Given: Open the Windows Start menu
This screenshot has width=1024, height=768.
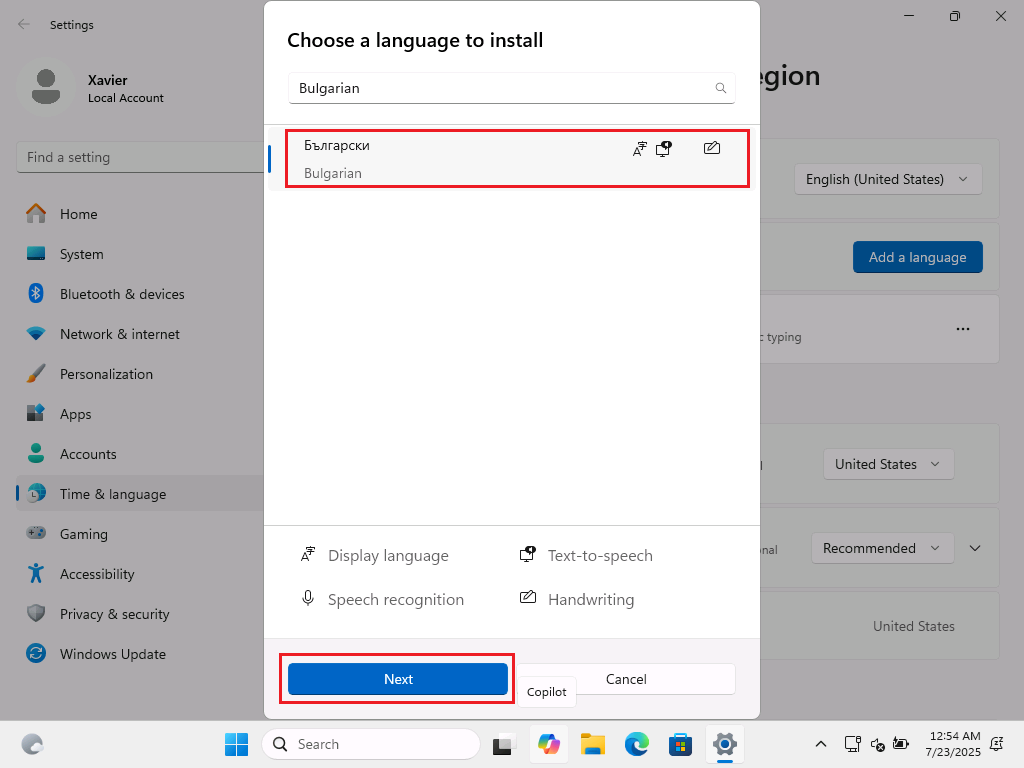Looking at the screenshot, I should pos(236,744).
